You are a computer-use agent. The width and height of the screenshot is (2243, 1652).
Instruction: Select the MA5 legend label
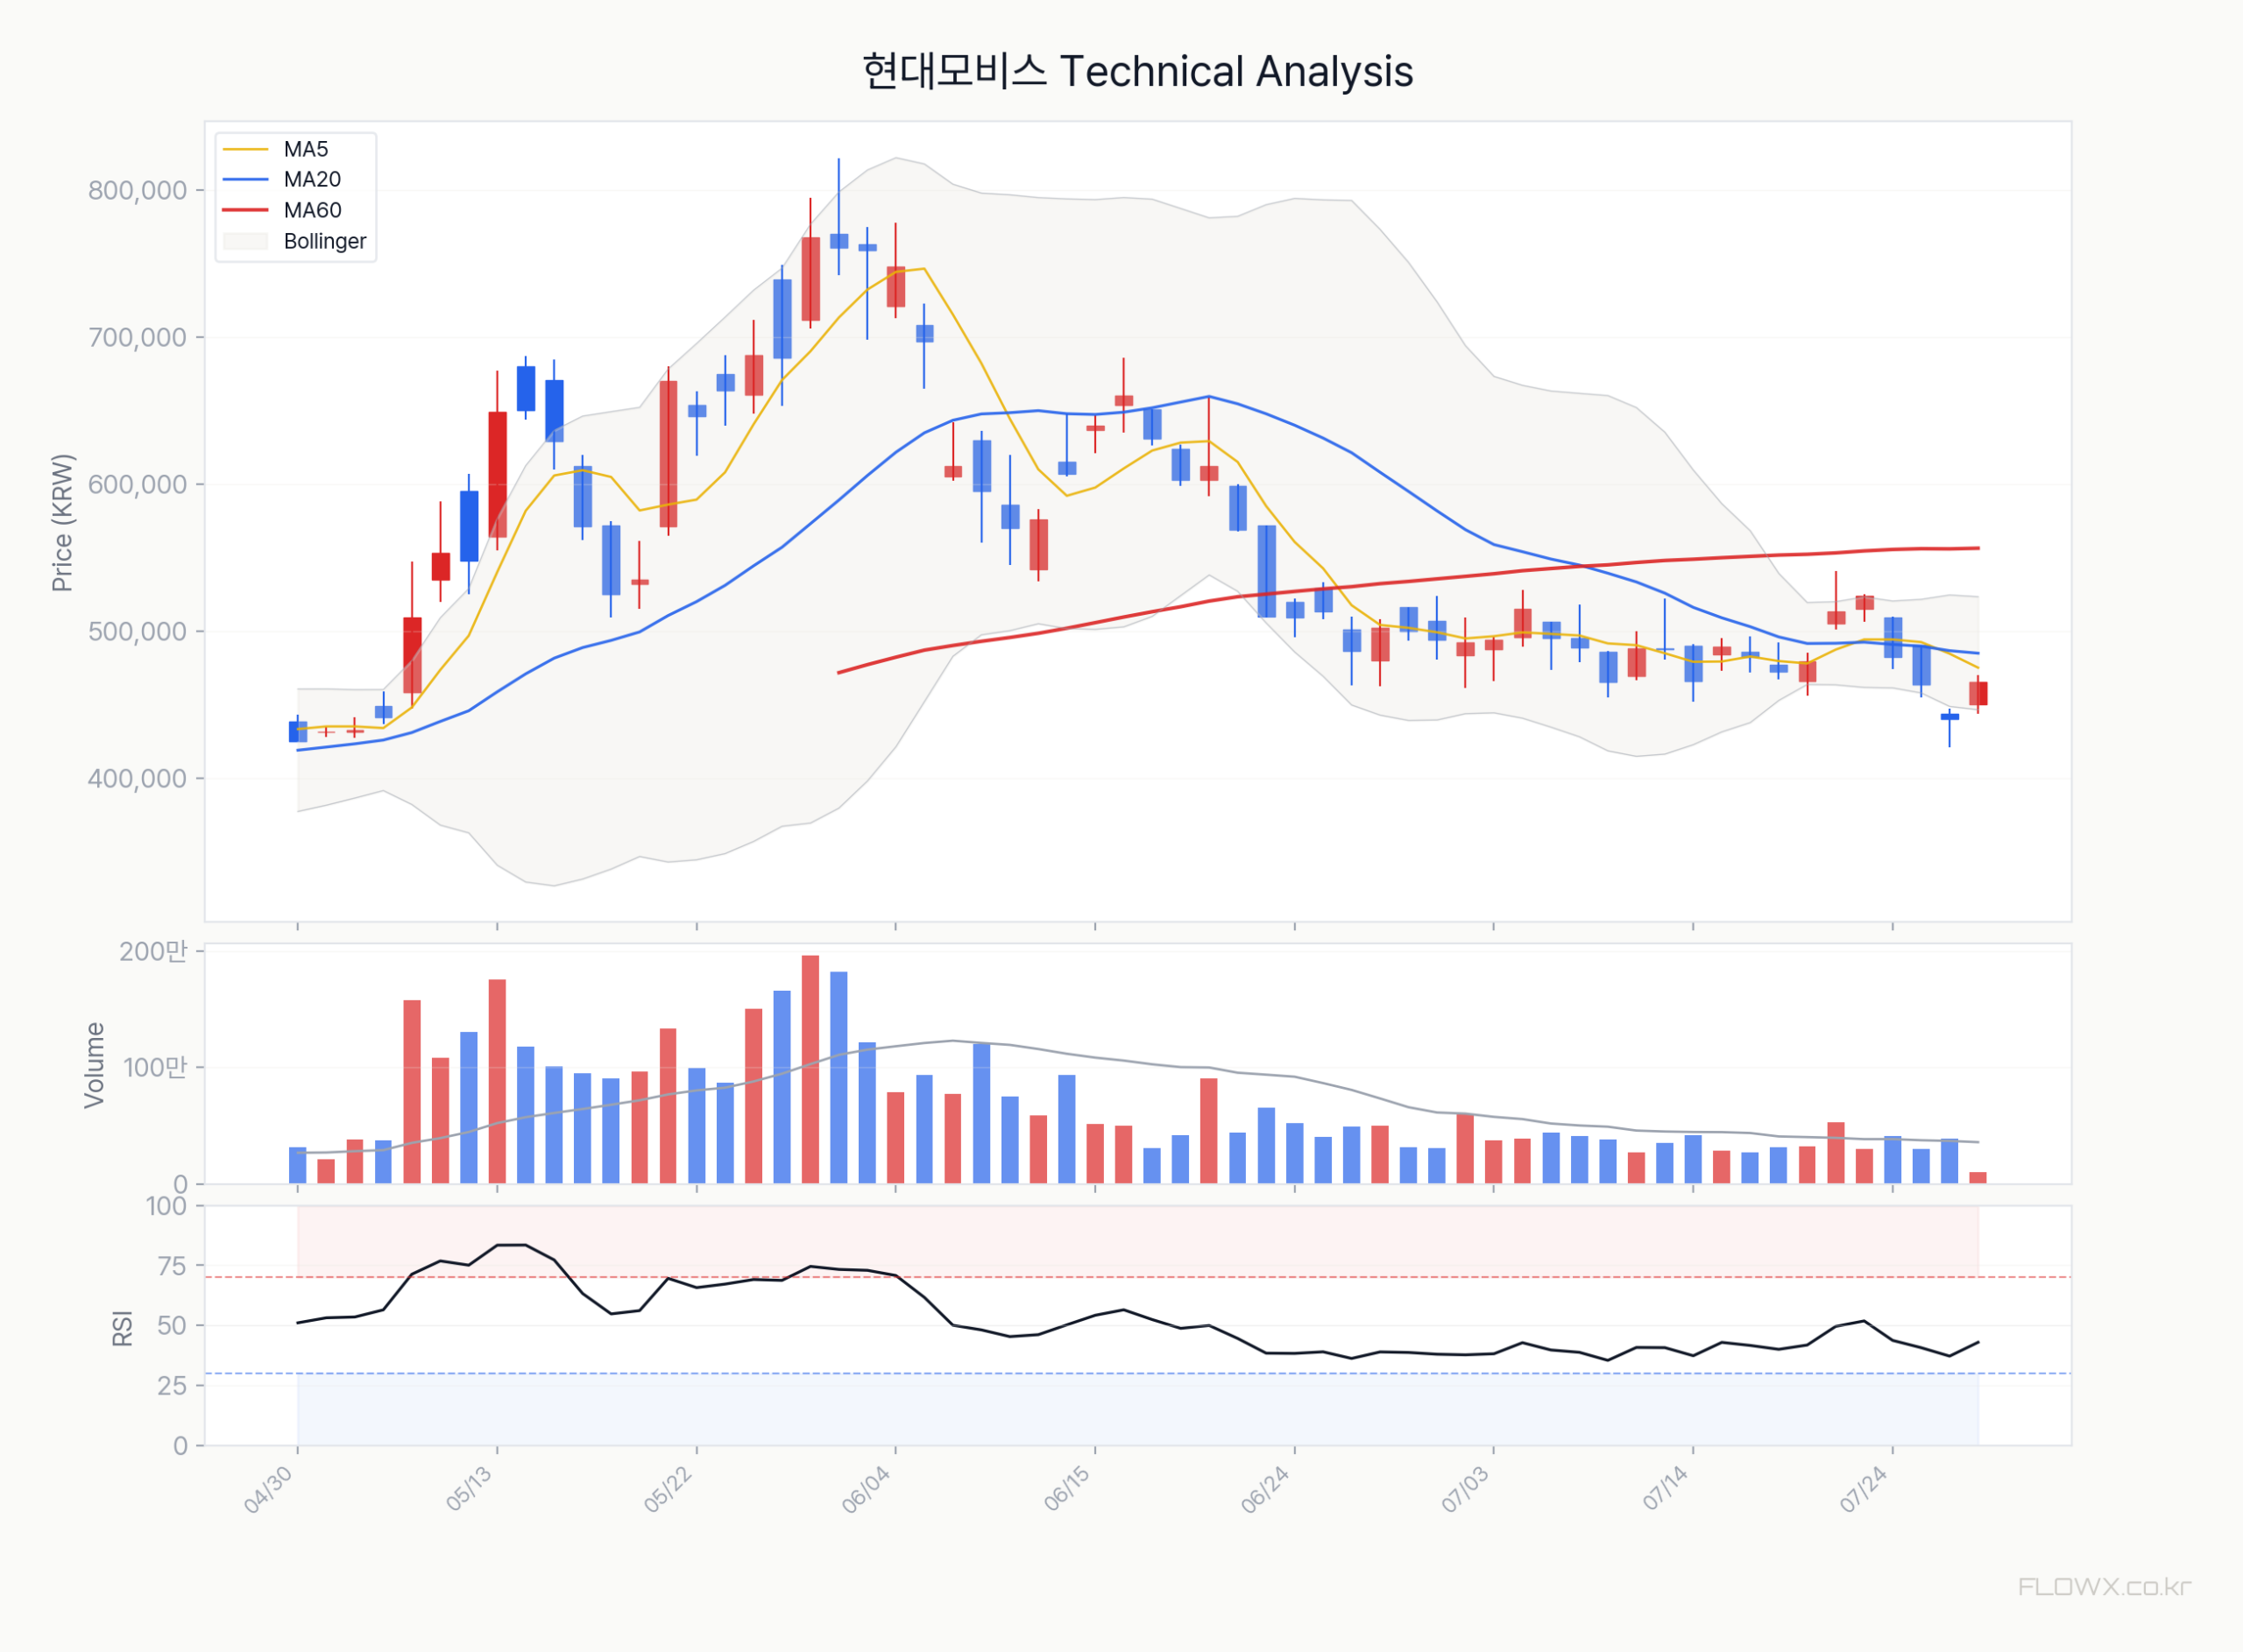(x=306, y=149)
